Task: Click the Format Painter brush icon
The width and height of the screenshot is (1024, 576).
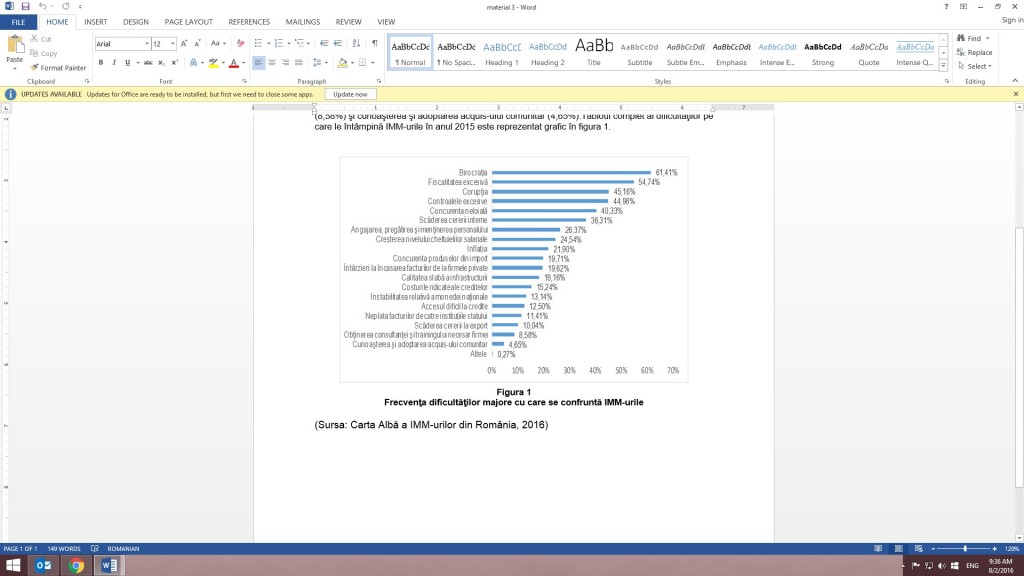Action: coord(35,68)
